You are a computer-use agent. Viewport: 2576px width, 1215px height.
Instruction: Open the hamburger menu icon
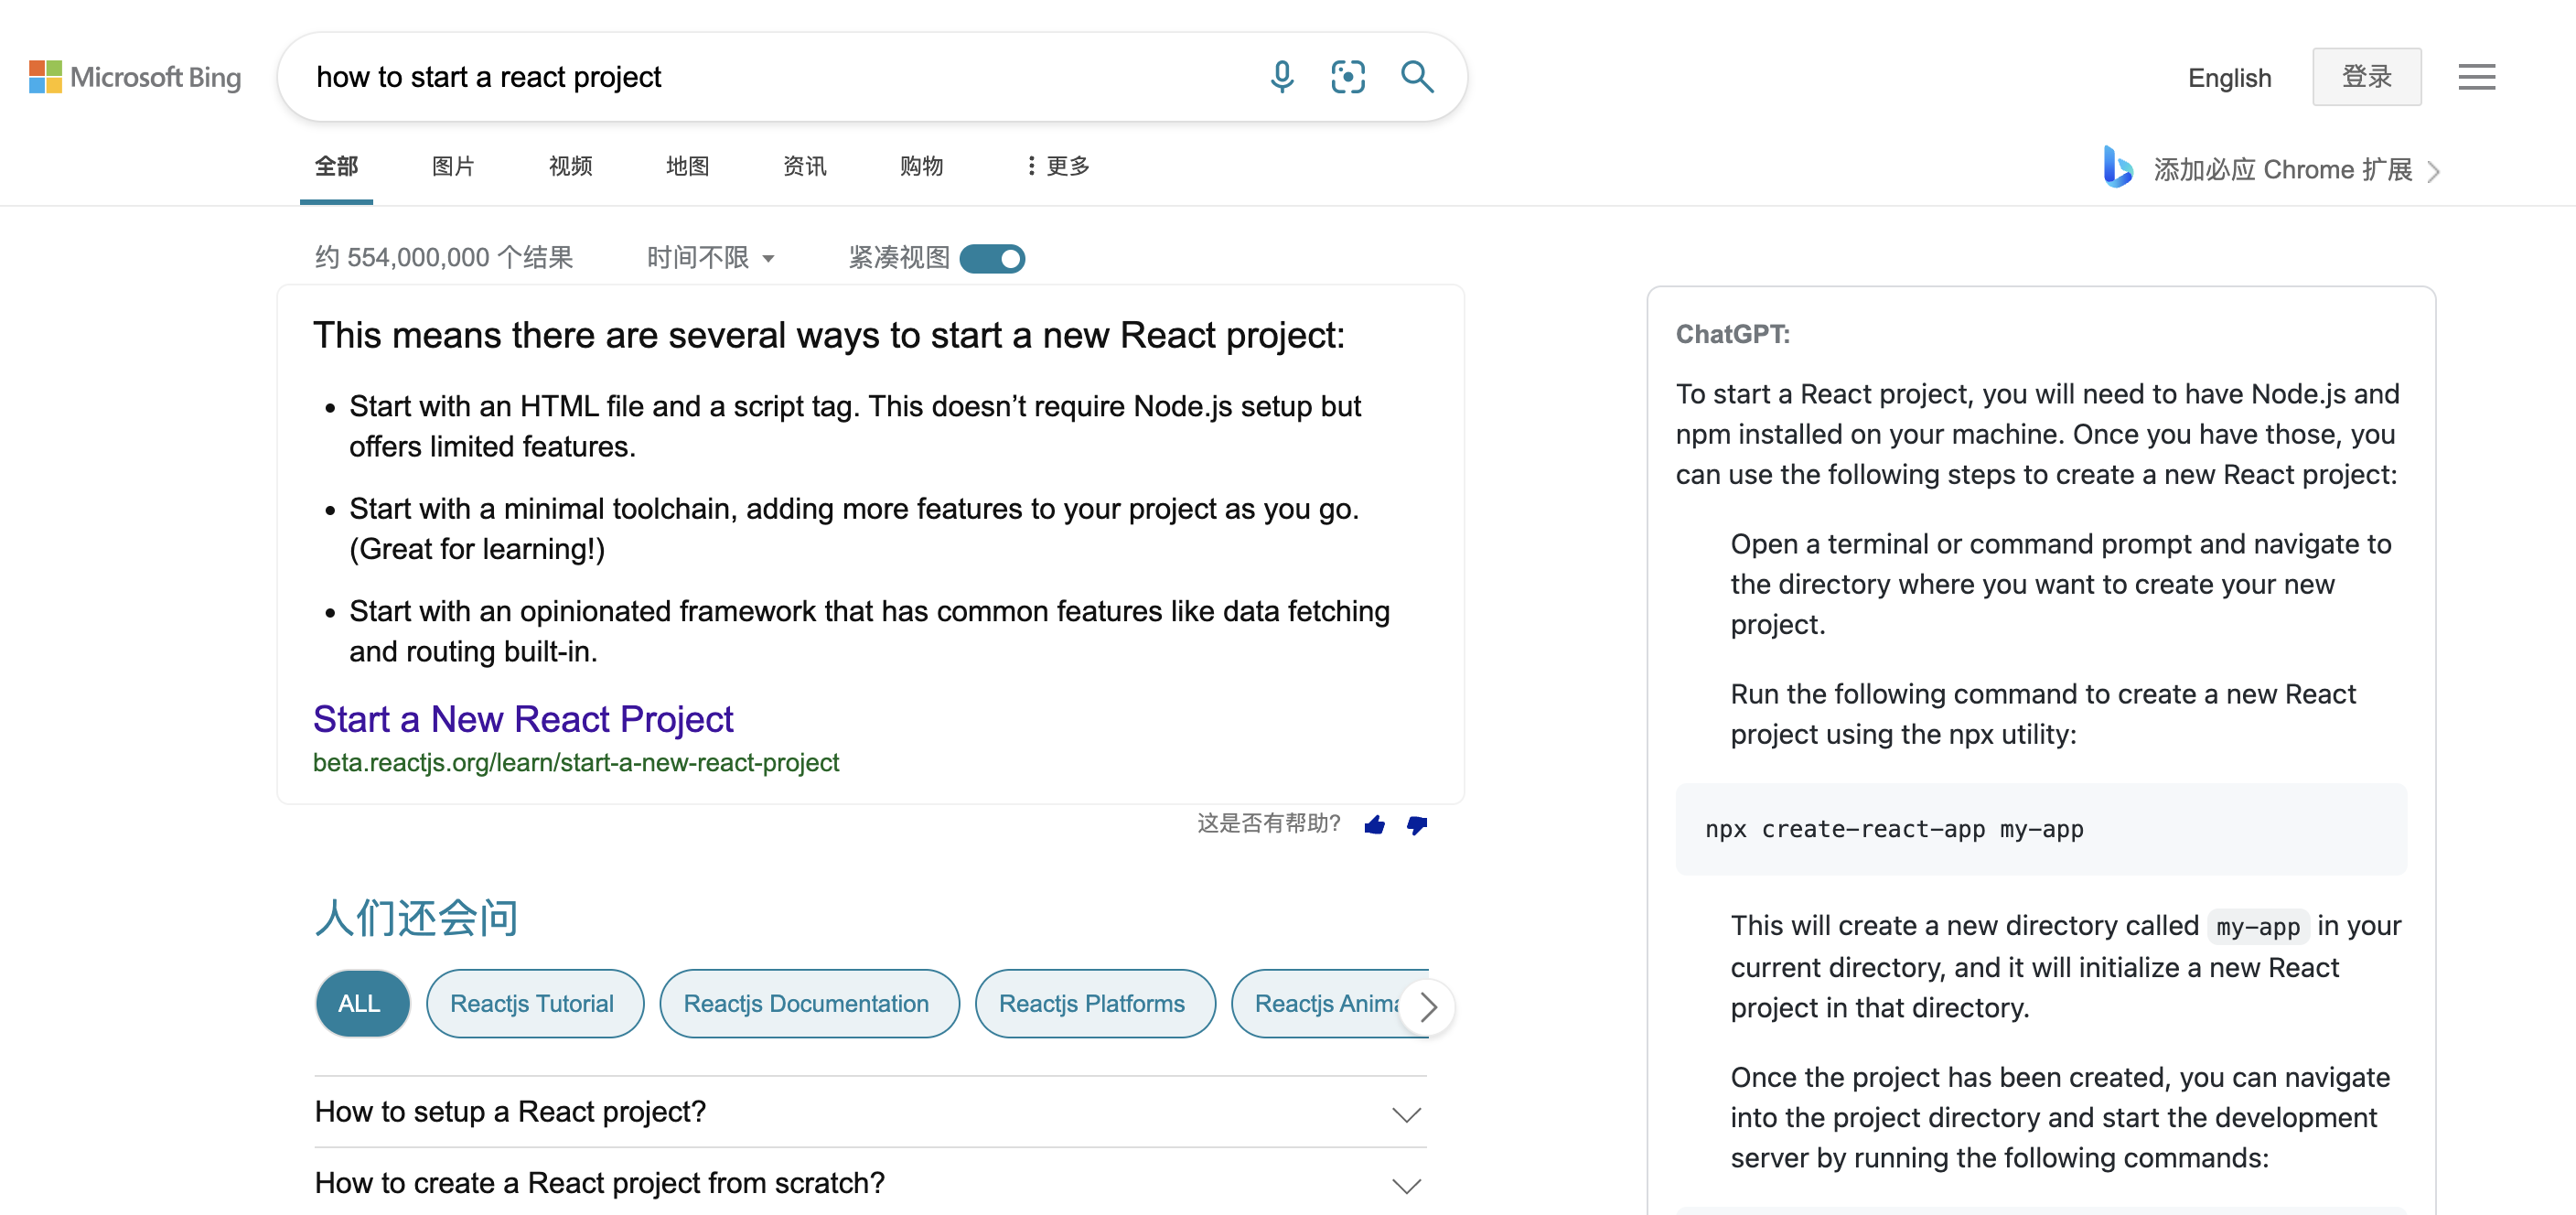[x=2475, y=77]
